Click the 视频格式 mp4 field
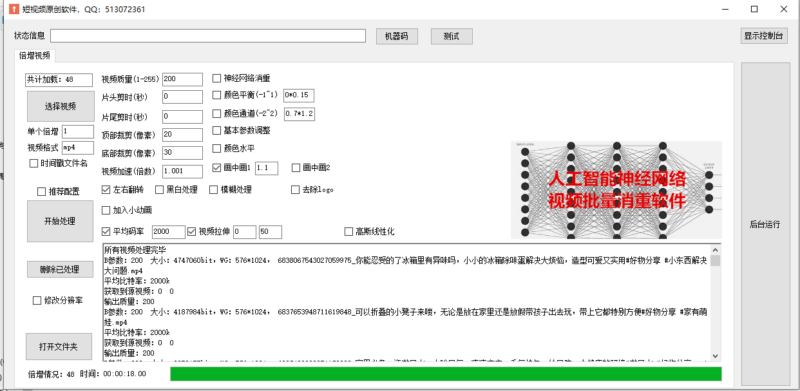800x391 pixels. click(78, 148)
